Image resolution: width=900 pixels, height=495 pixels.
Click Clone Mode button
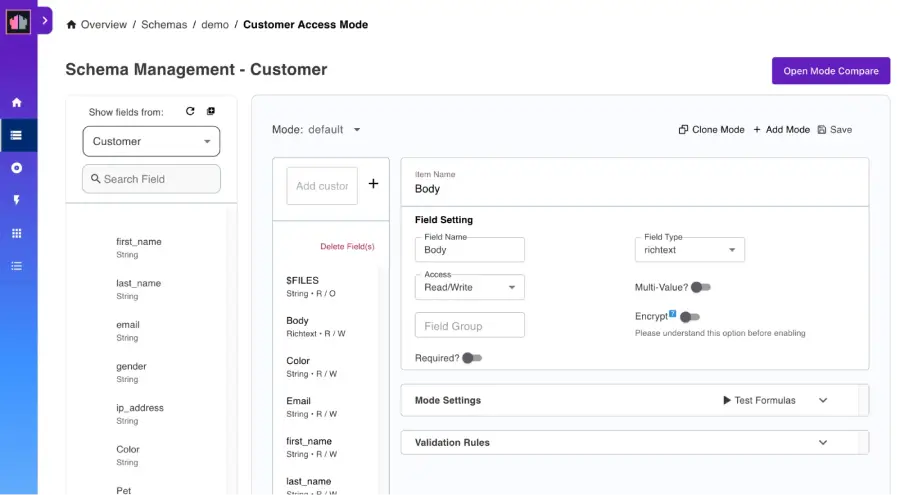(711, 129)
